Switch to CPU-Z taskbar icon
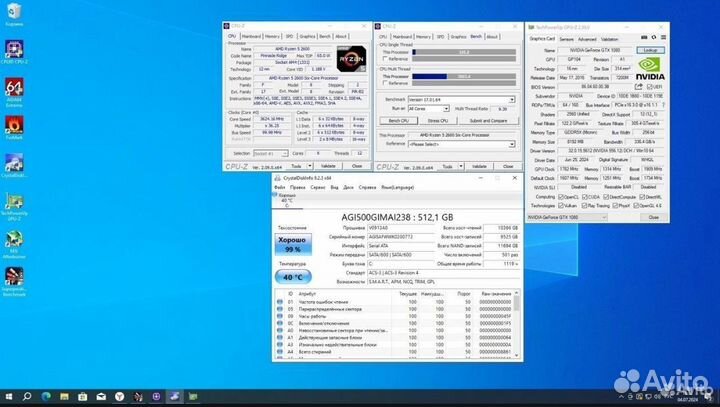 coord(156,396)
